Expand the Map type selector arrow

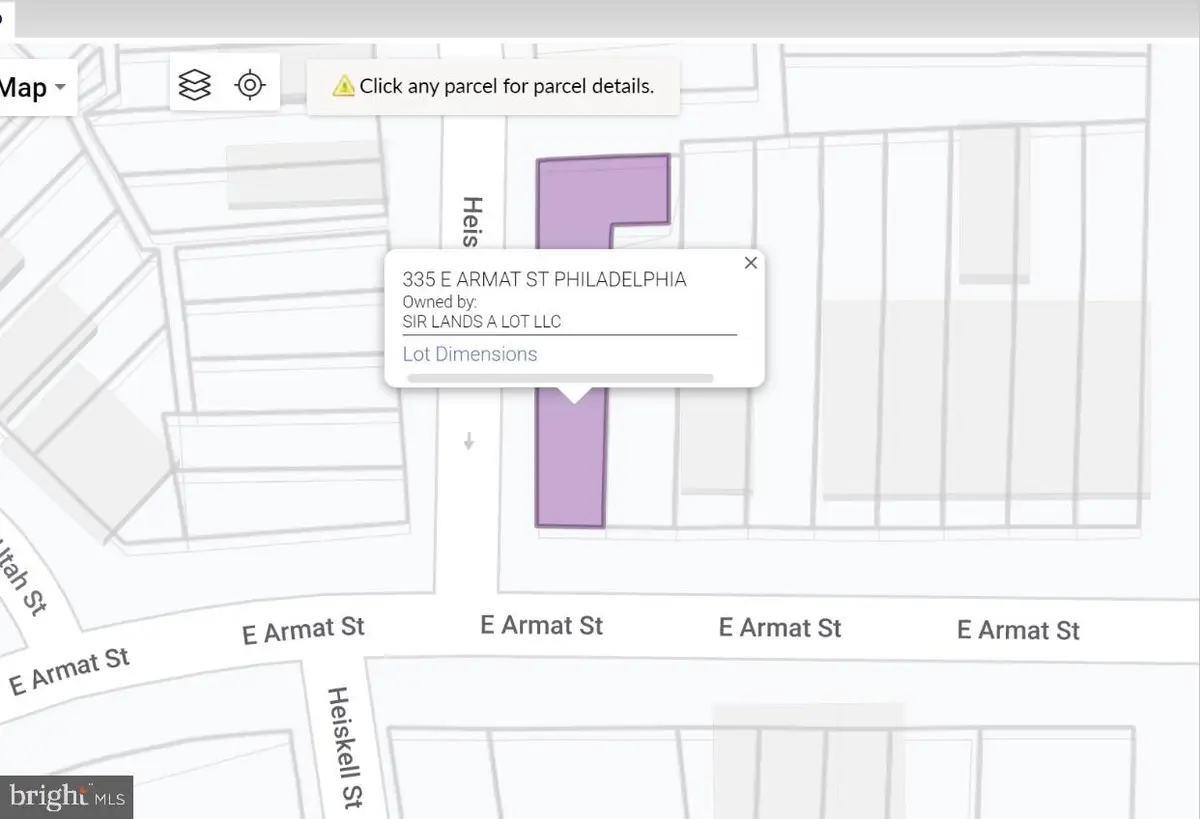click(x=59, y=88)
